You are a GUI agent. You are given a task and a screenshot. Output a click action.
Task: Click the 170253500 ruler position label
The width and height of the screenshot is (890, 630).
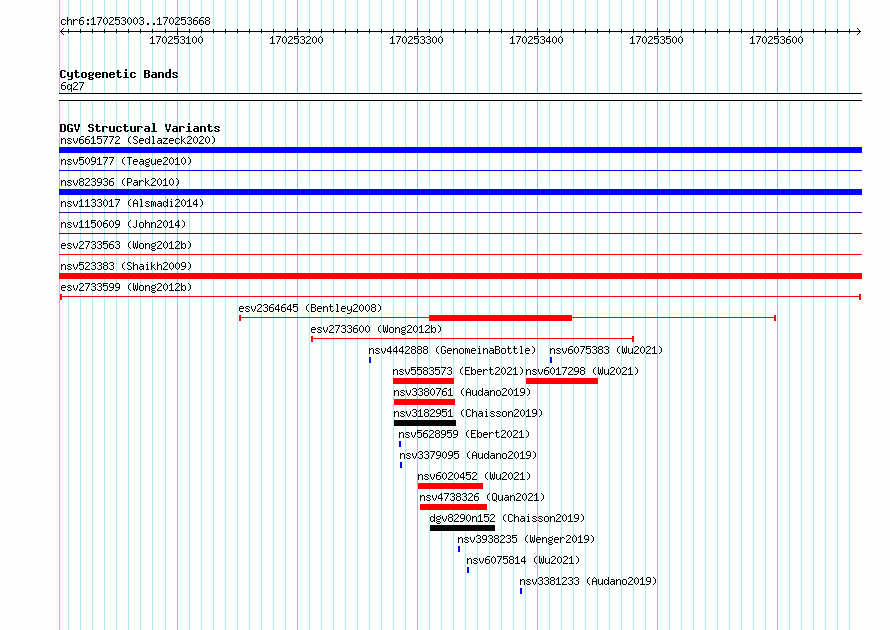tap(656, 40)
